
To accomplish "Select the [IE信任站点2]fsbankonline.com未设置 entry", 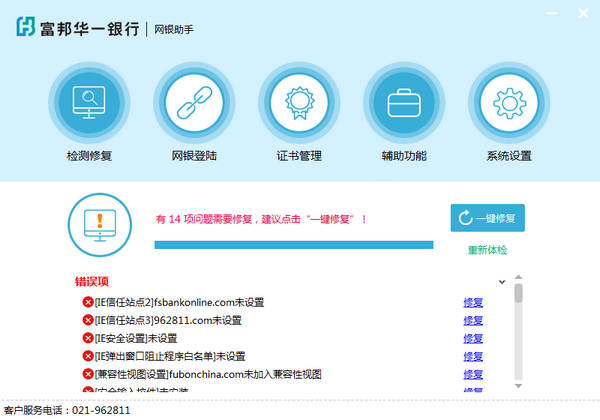I will click(179, 302).
